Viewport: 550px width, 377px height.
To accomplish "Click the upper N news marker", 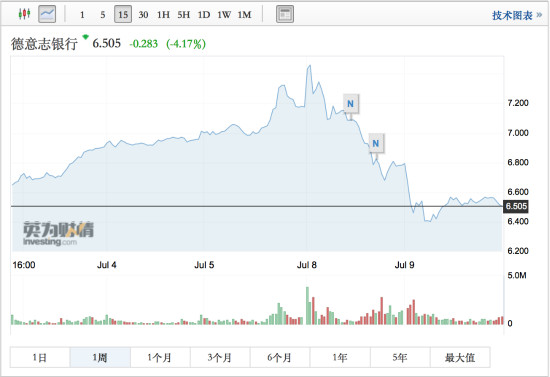I will coord(350,104).
